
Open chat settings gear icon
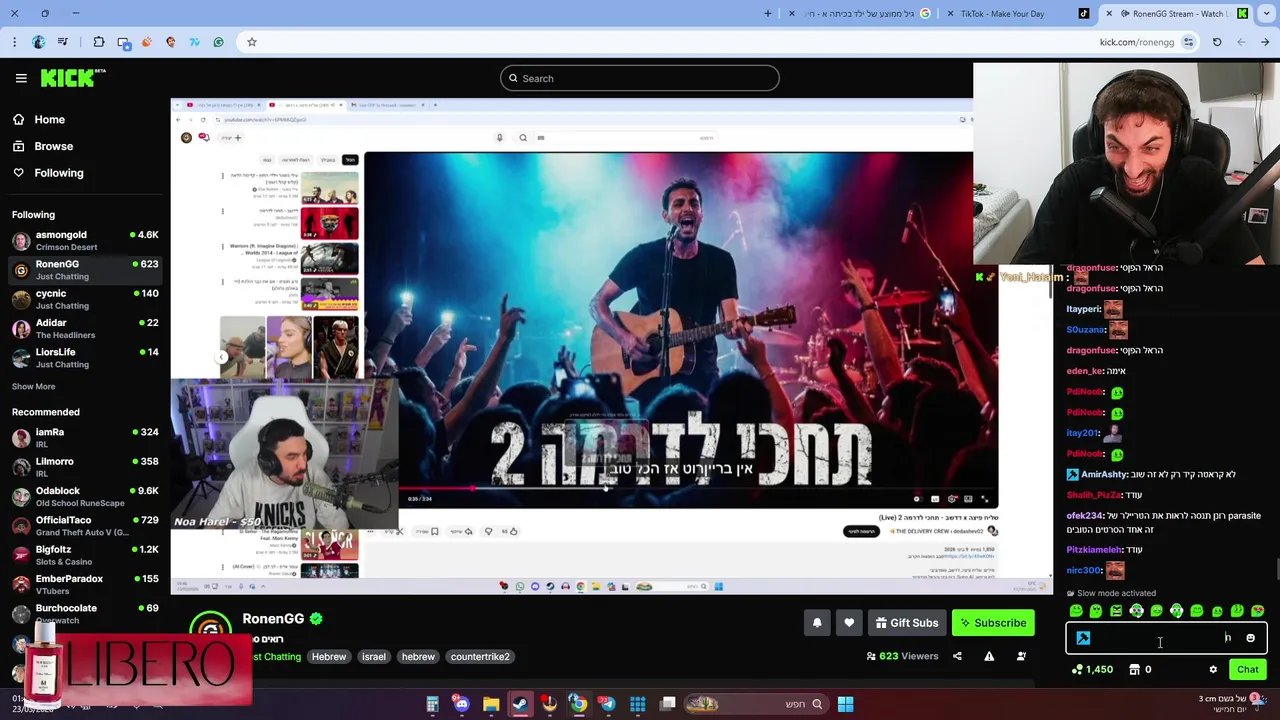[1213, 670]
